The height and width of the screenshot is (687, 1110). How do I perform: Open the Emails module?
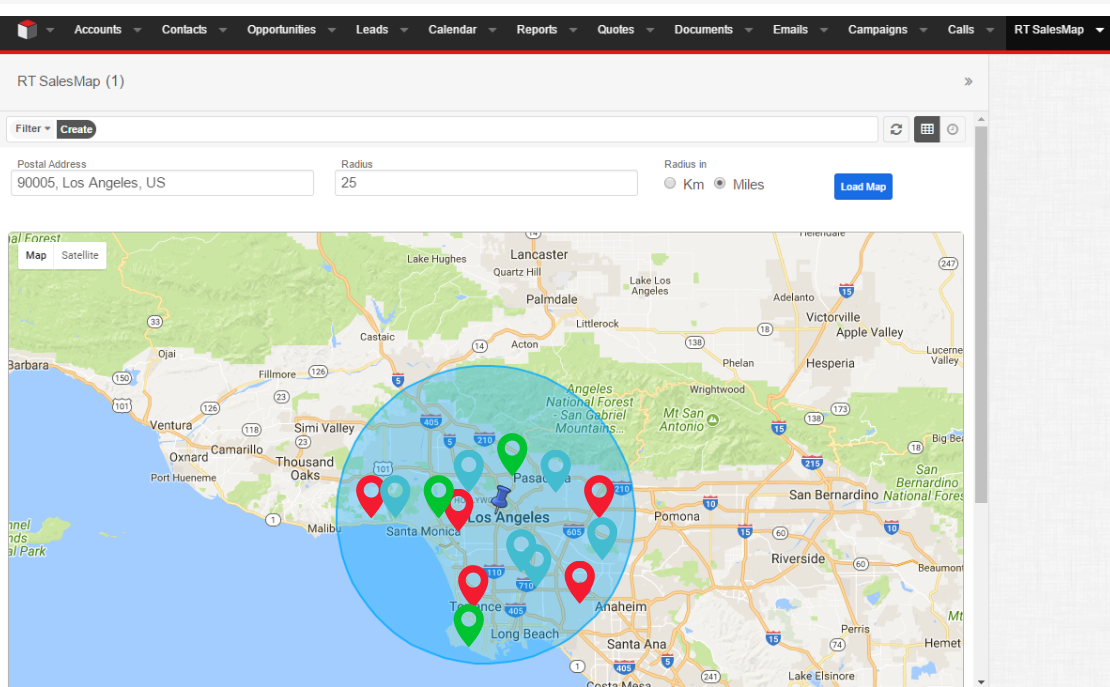pos(790,30)
